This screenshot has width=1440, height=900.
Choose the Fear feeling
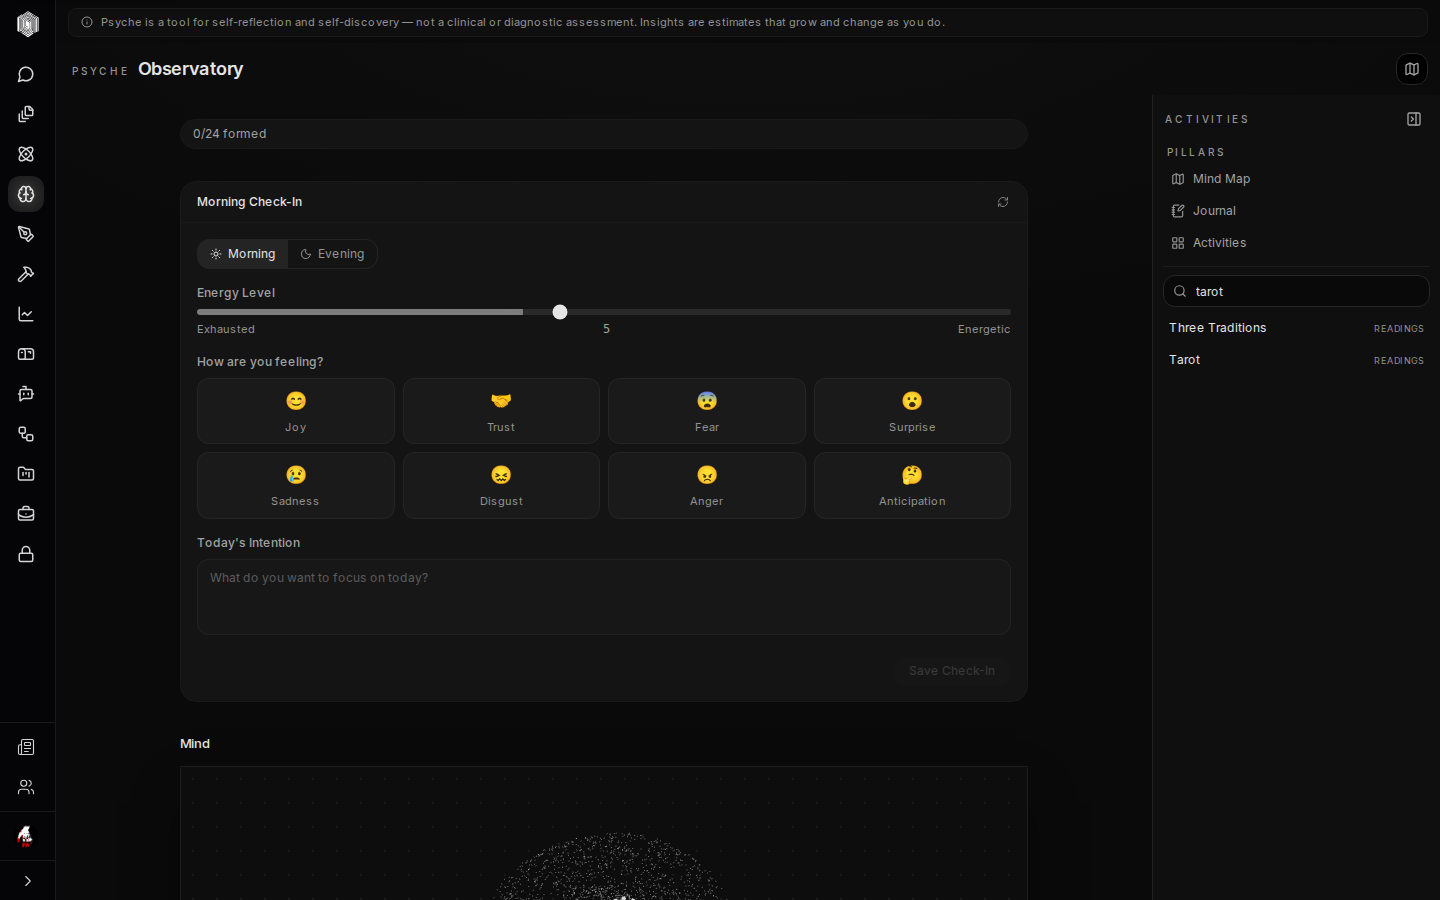(x=707, y=411)
